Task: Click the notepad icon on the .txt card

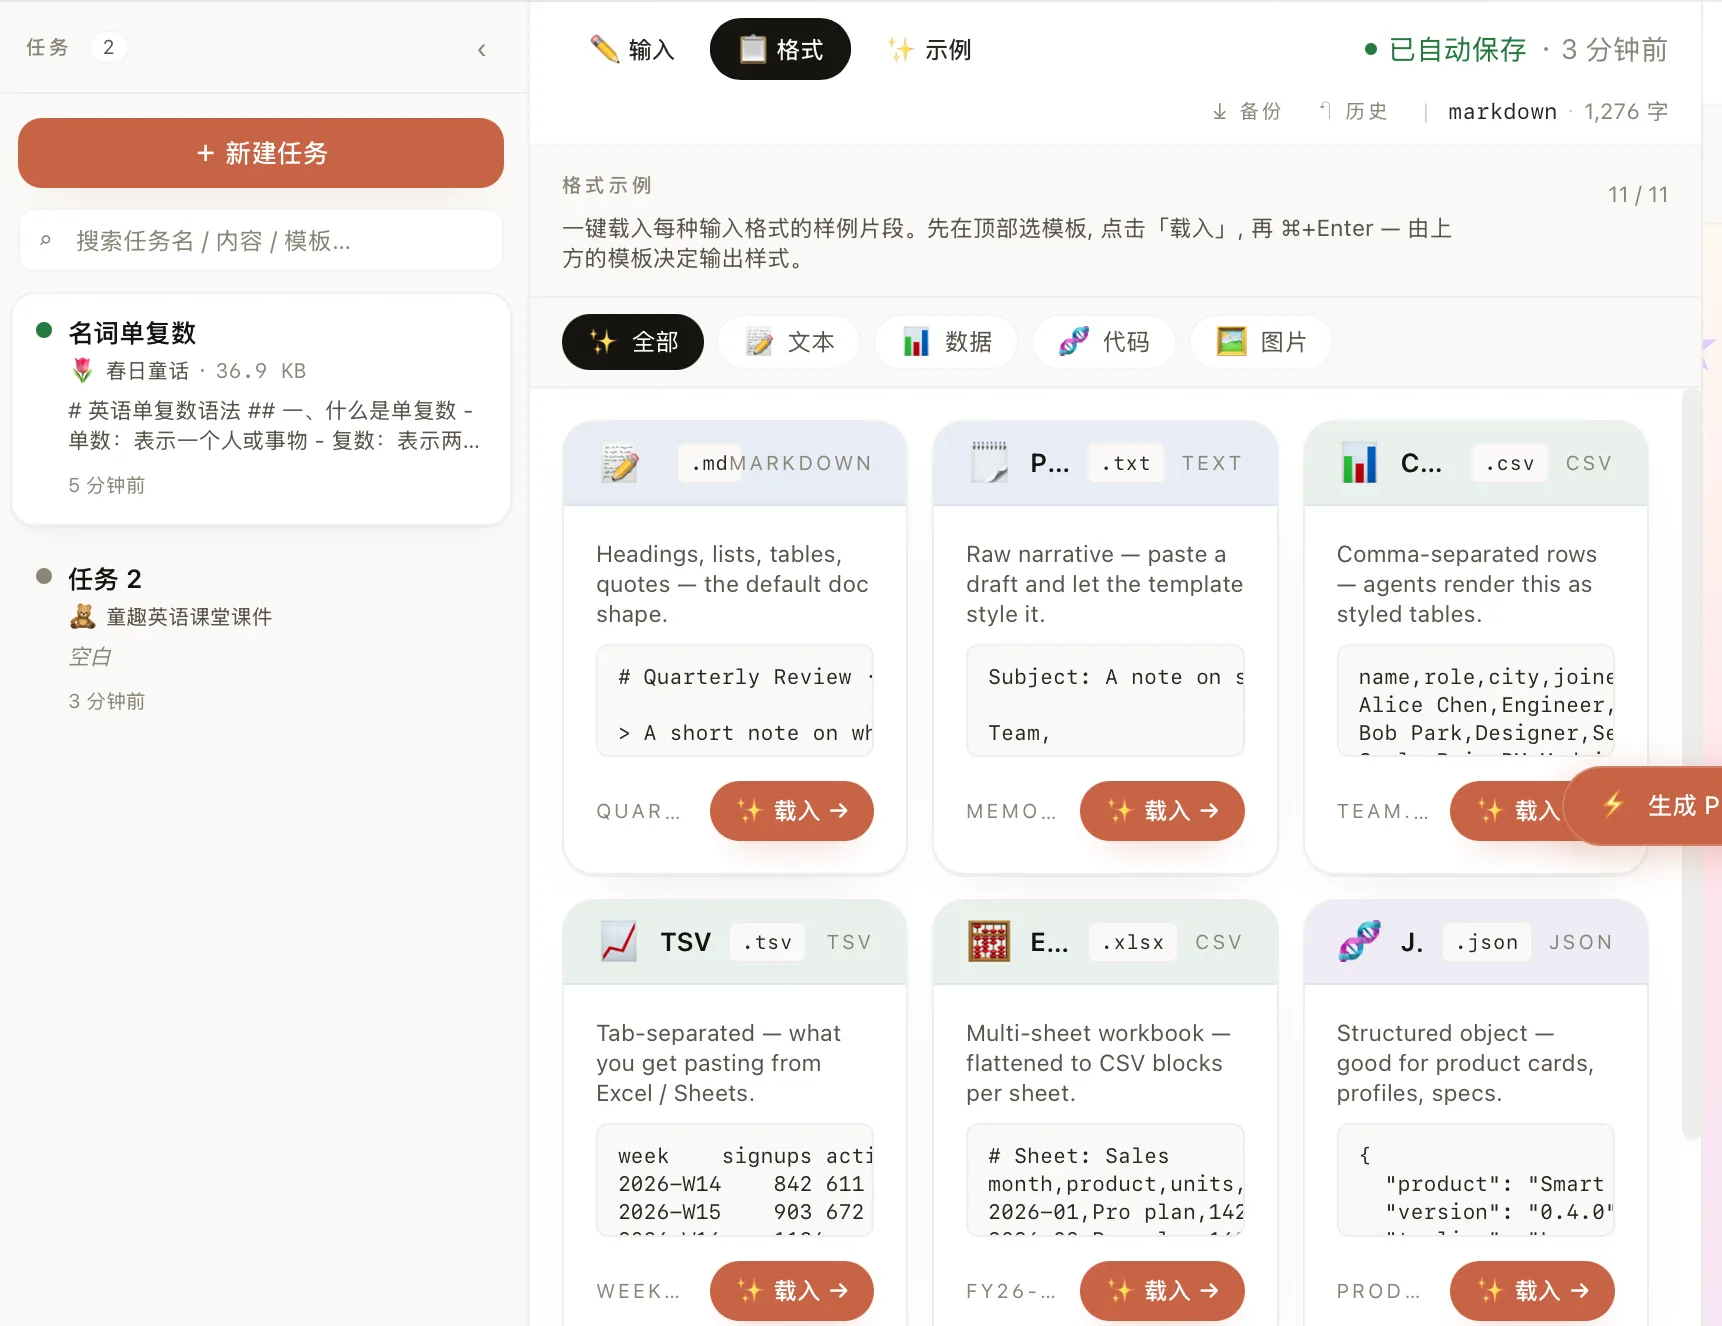Action: click(x=990, y=462)
